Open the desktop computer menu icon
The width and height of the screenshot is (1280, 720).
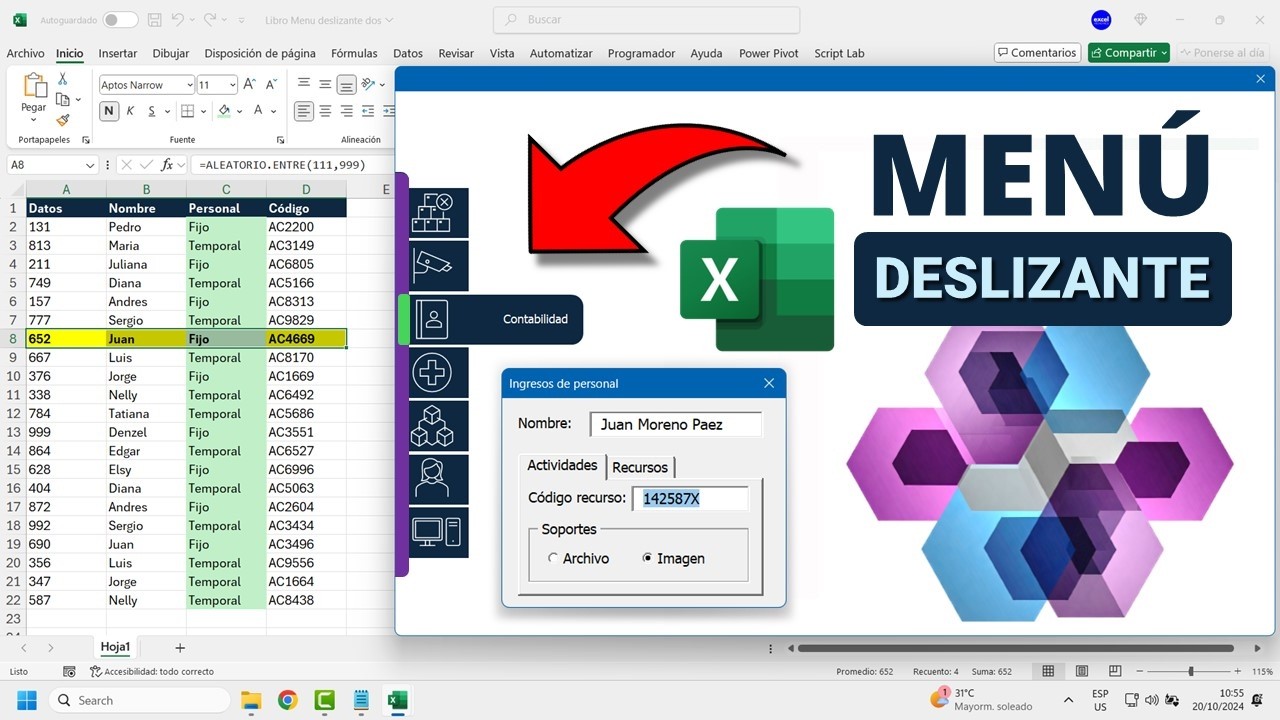(x=438, y=532)
